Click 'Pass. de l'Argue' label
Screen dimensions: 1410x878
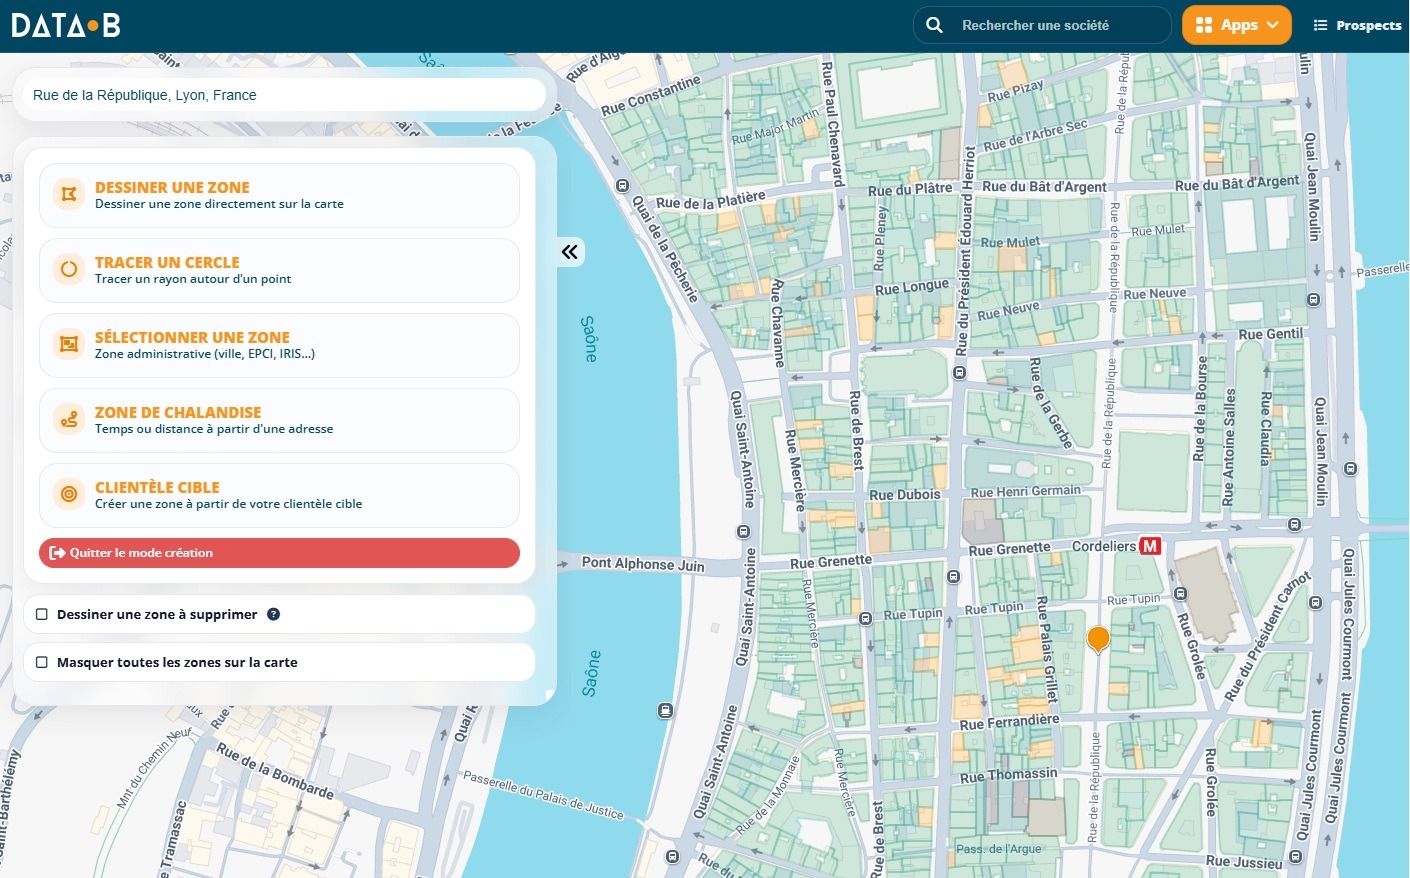pos(998,849)
